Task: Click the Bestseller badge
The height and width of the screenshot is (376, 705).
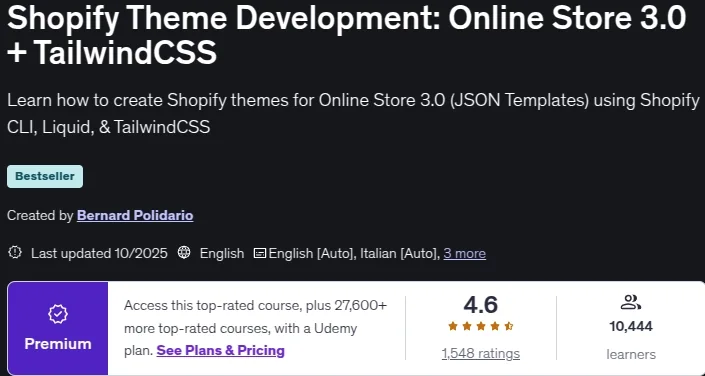Action: point(45,176)
